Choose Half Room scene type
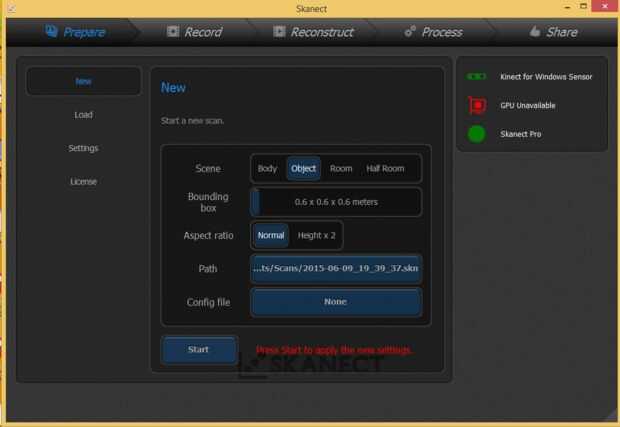 point(385,169)
